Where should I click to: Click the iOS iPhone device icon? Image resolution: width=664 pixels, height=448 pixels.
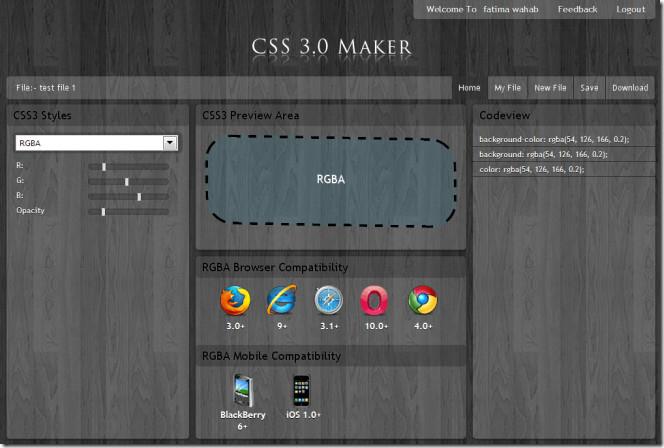click(299, 389)
